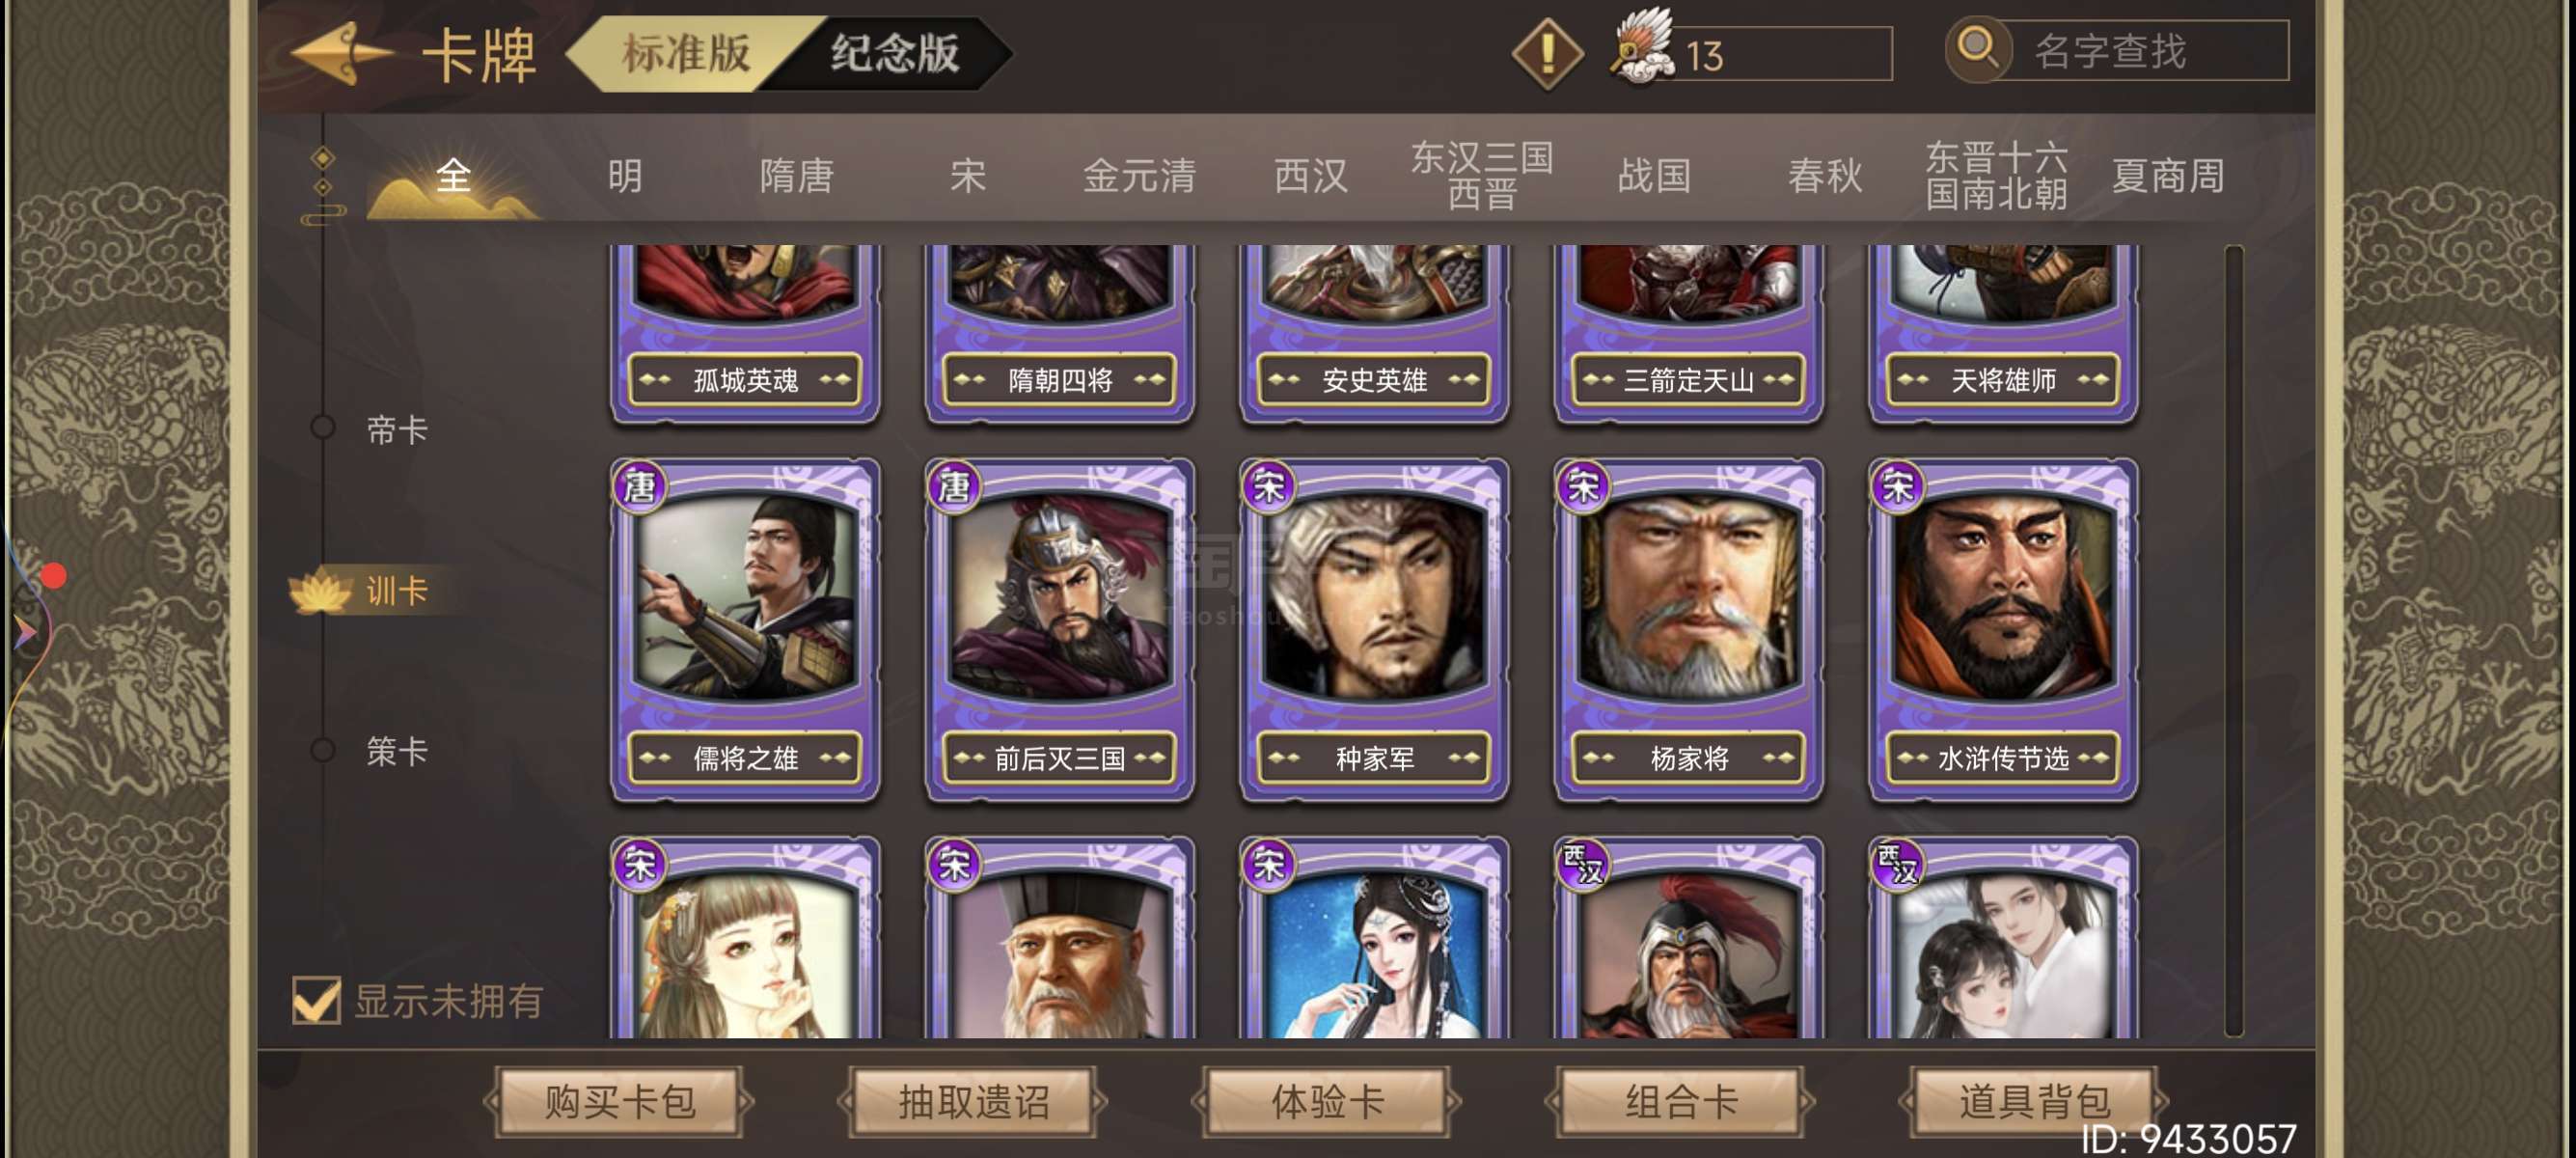Click the card list vertical scrollbar
The height and width of the screenshot is (1158, 2576).
[2233, 640]
